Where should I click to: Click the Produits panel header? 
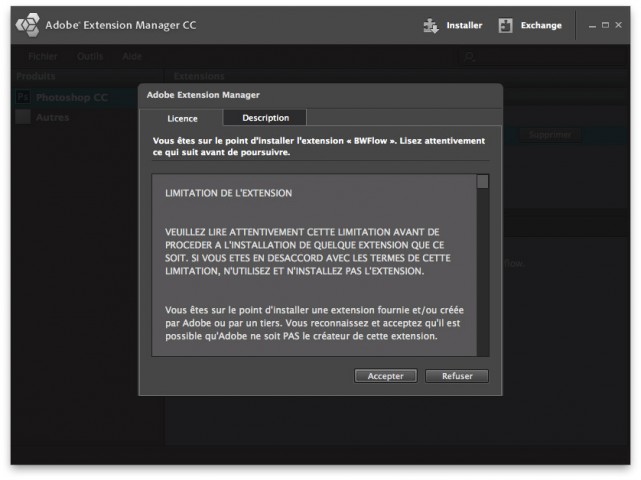(36, 76)
